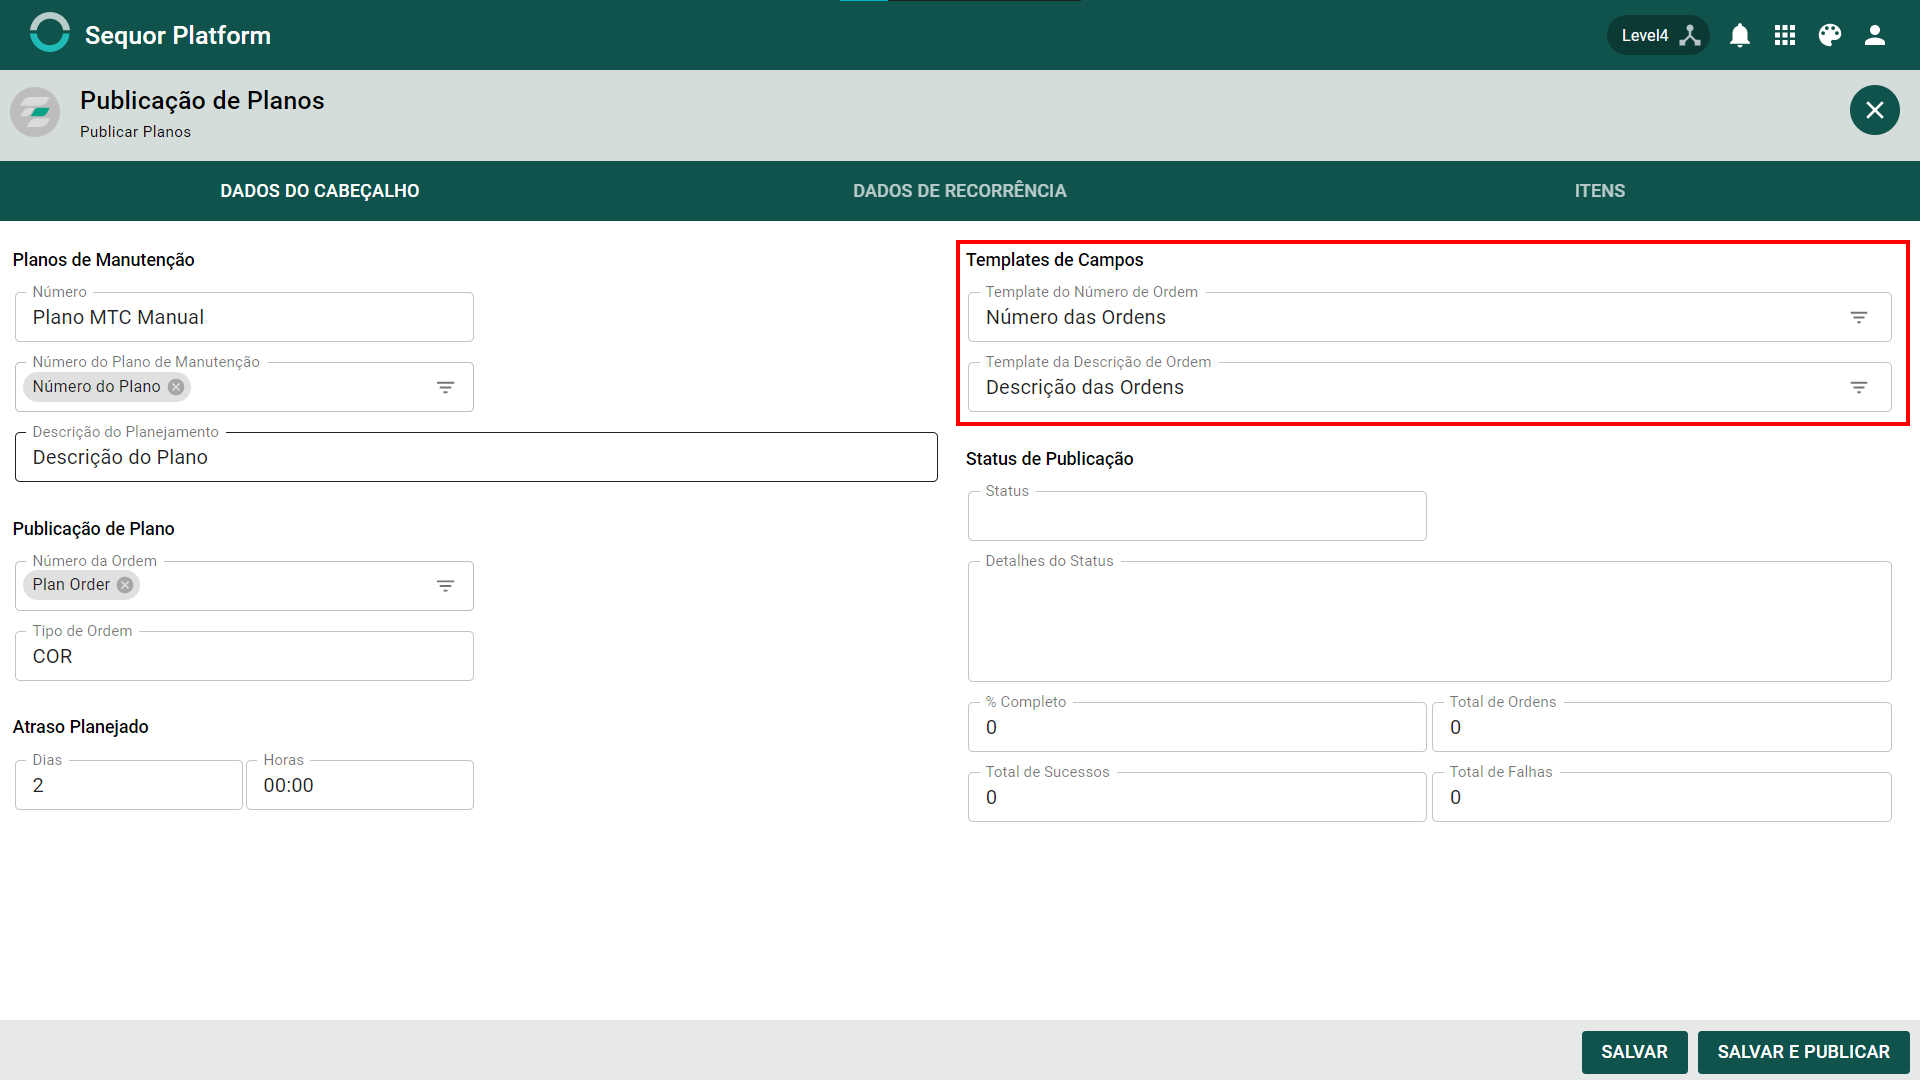
Task: Click the Total de Falhas field
Action: point(1662,797)
